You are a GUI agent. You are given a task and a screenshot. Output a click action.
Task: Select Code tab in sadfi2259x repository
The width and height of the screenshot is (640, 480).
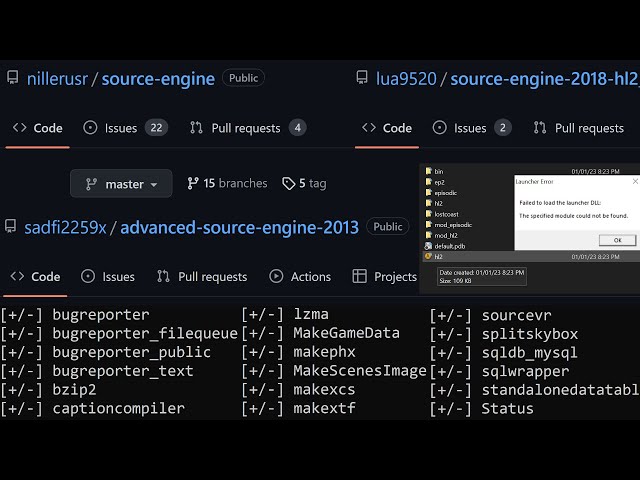point(35,277)
